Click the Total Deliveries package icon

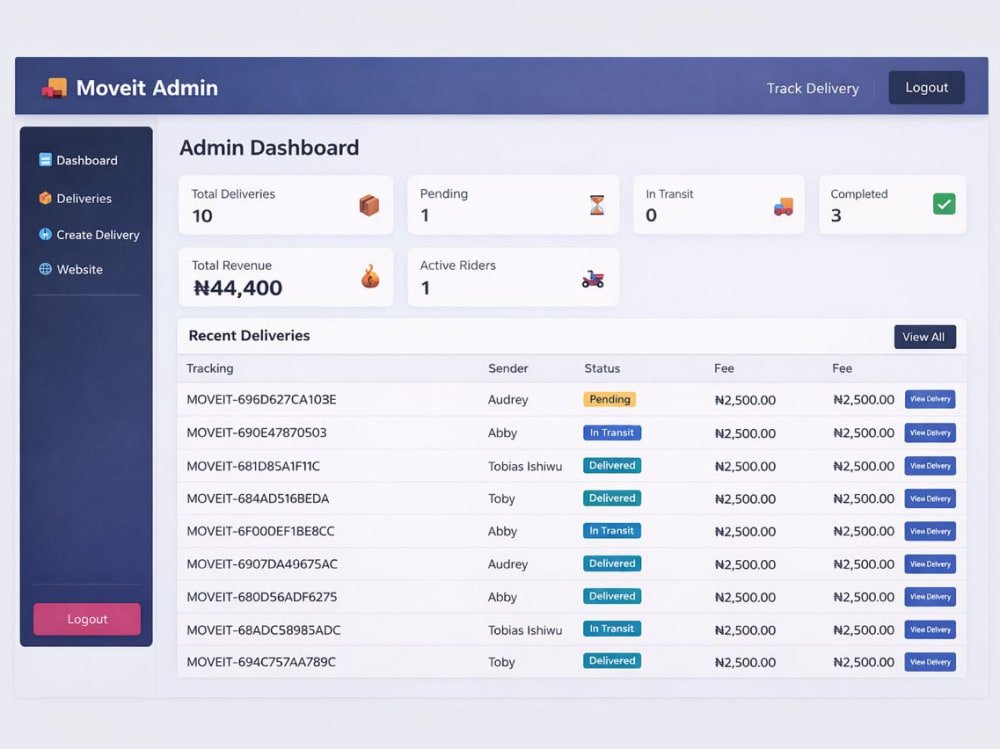point(369,205)
